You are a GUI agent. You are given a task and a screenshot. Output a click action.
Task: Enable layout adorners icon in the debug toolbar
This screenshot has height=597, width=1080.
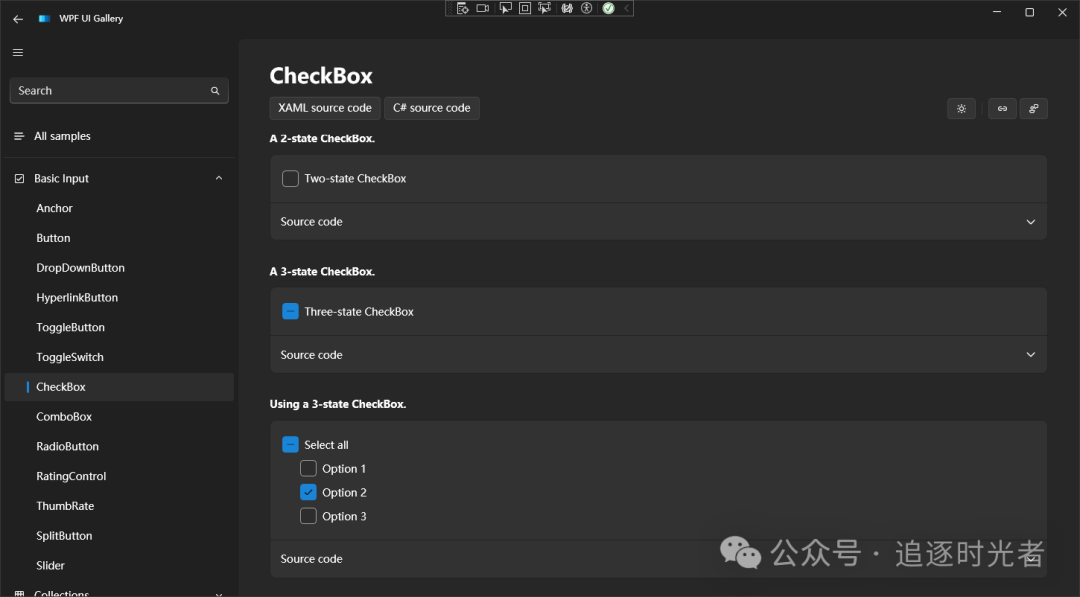[x=524, y=8]
